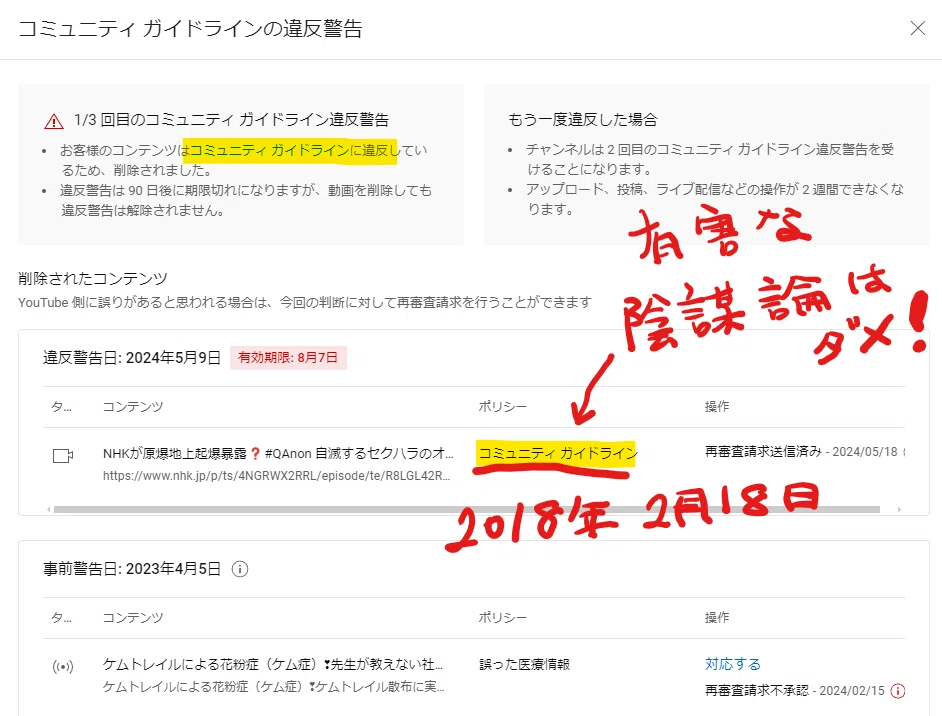
Task: Click the scrollbar right arrow
Action: coord(899,509)
